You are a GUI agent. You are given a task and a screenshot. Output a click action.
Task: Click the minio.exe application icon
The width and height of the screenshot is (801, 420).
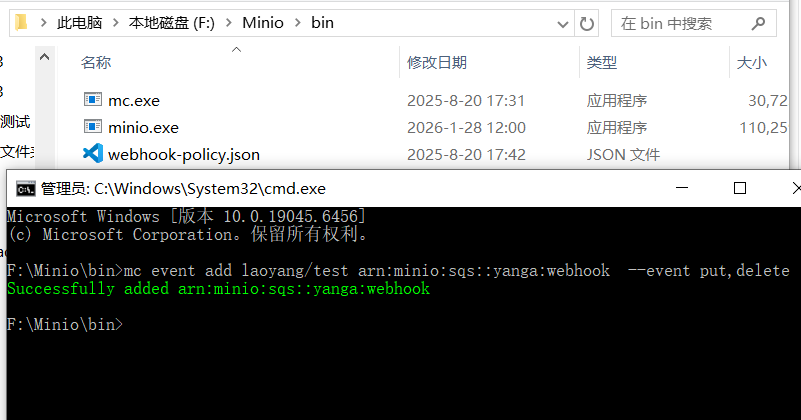pos(92,126)
